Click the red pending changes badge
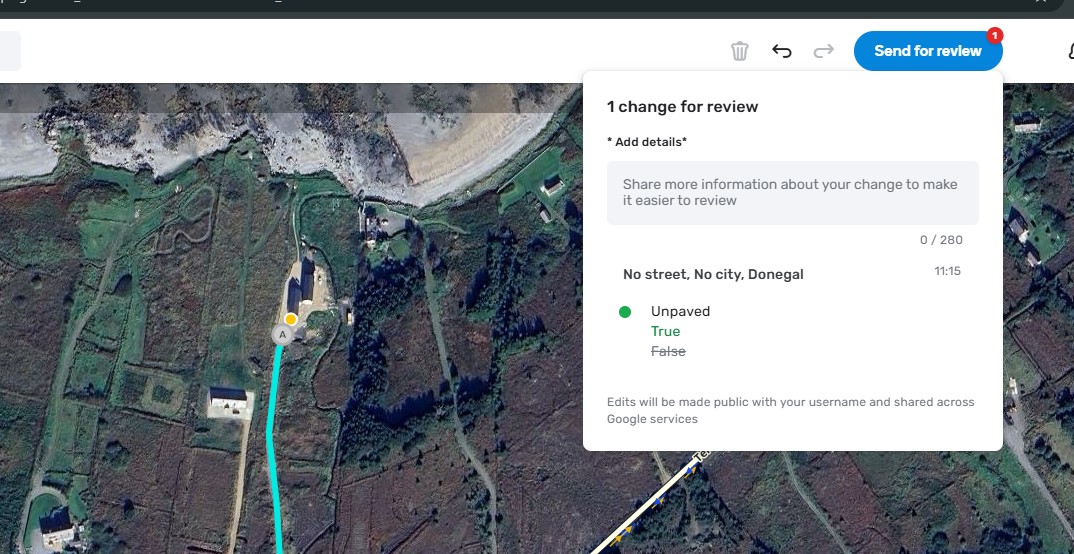 (994, 36)
